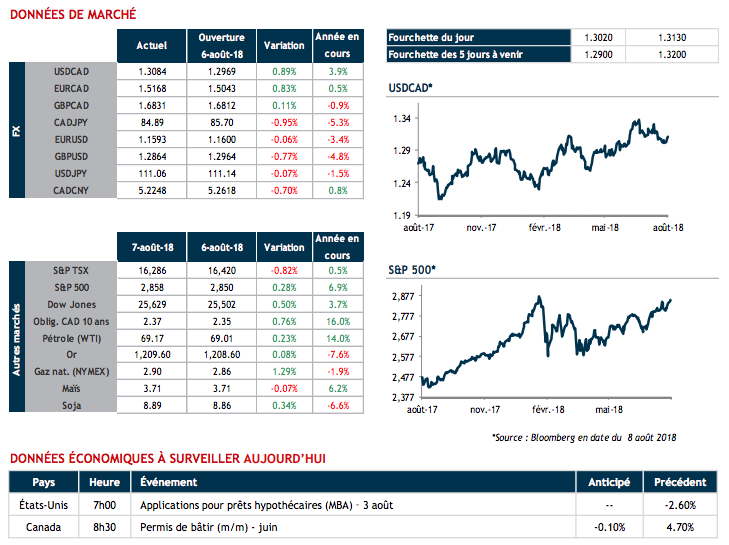This screenshot has height=545, width=729.
Task: Click the "DONNÉES ÉCONOMIQUES À SURVEILLER AUJOURD'HUI" heading
Action: coord(167,459)
